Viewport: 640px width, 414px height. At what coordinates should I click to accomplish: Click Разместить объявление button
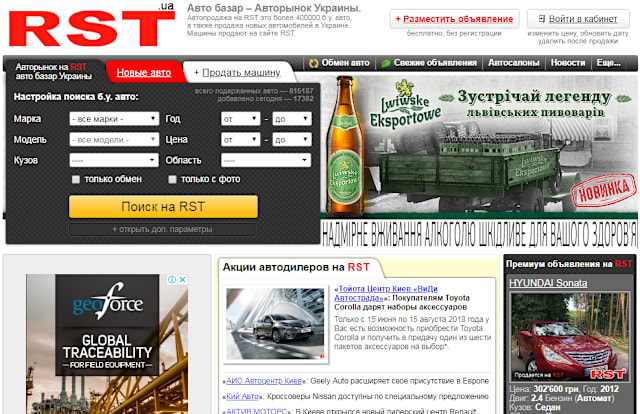click(454, 19)
